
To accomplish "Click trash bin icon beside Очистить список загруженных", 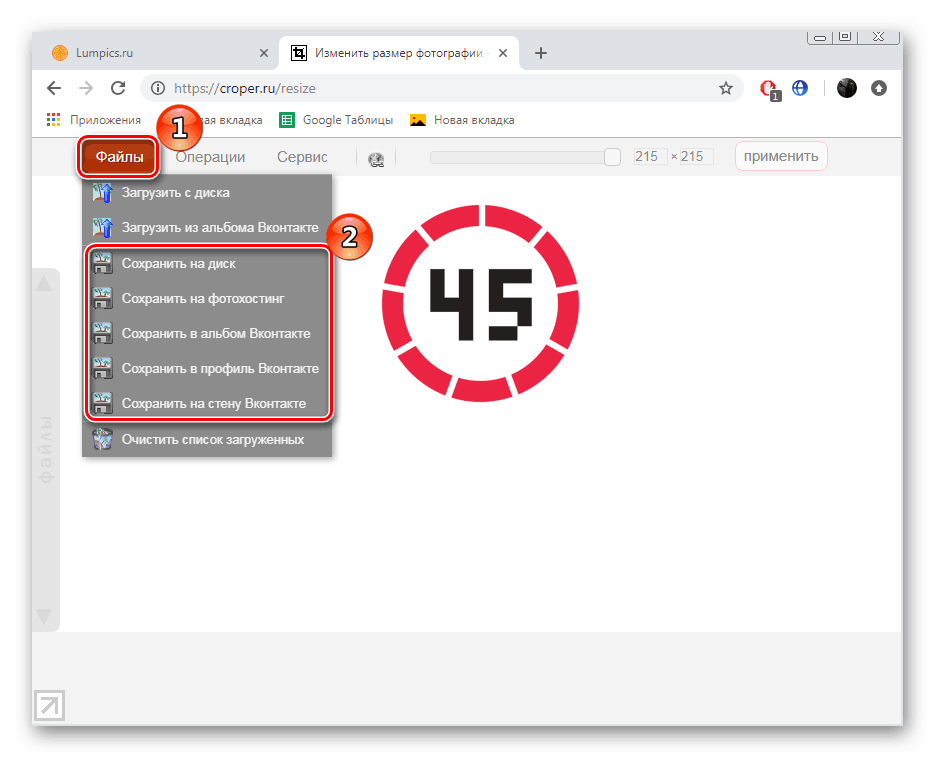I will [103, 440].
